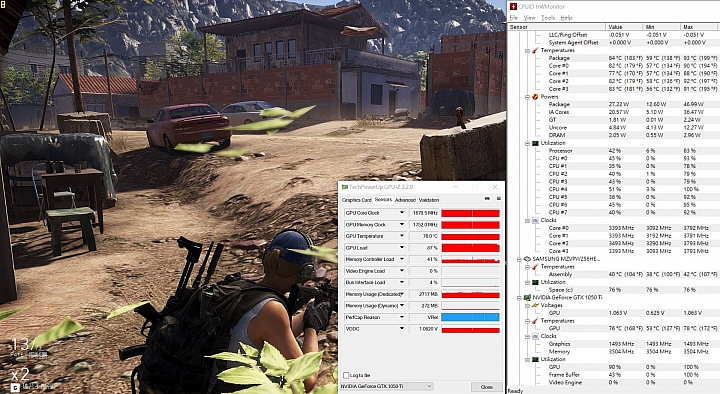Viewport: 720px width, 394px height.
Task: Click the Utilization icon above Frame Buffer row
Action: [535, 359]
